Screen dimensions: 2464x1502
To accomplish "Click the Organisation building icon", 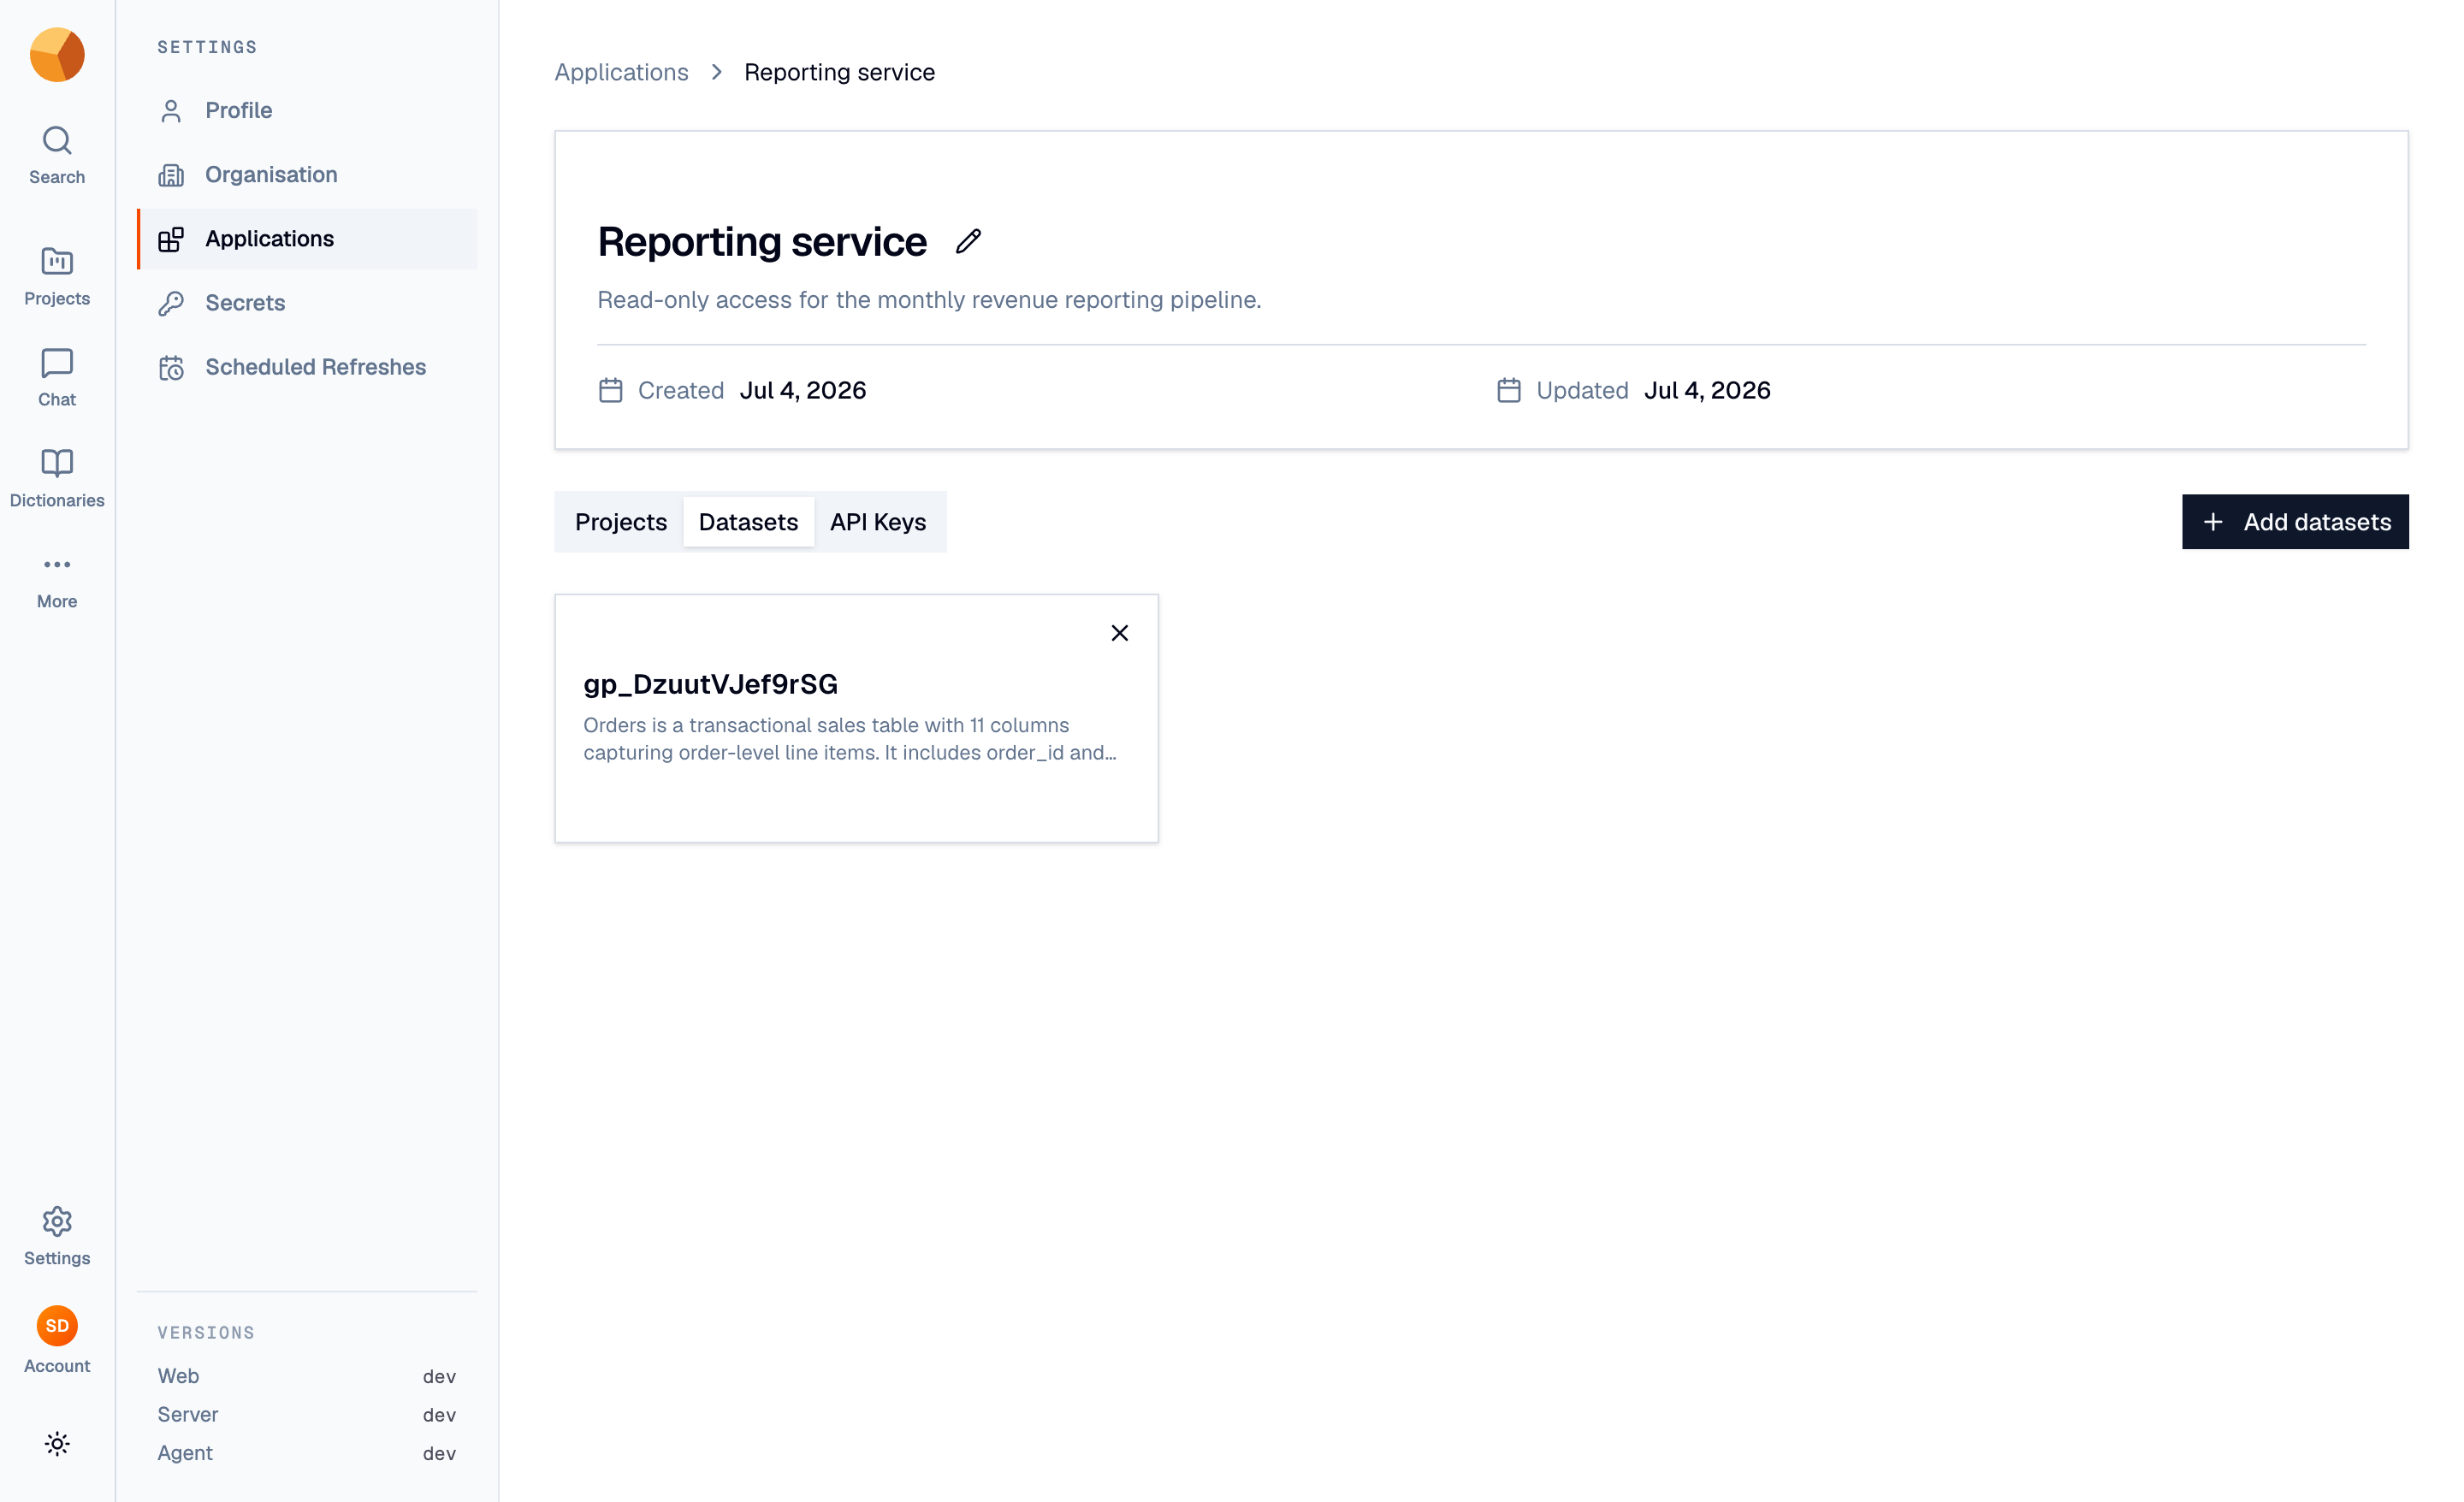I will [x=171, y=174].
